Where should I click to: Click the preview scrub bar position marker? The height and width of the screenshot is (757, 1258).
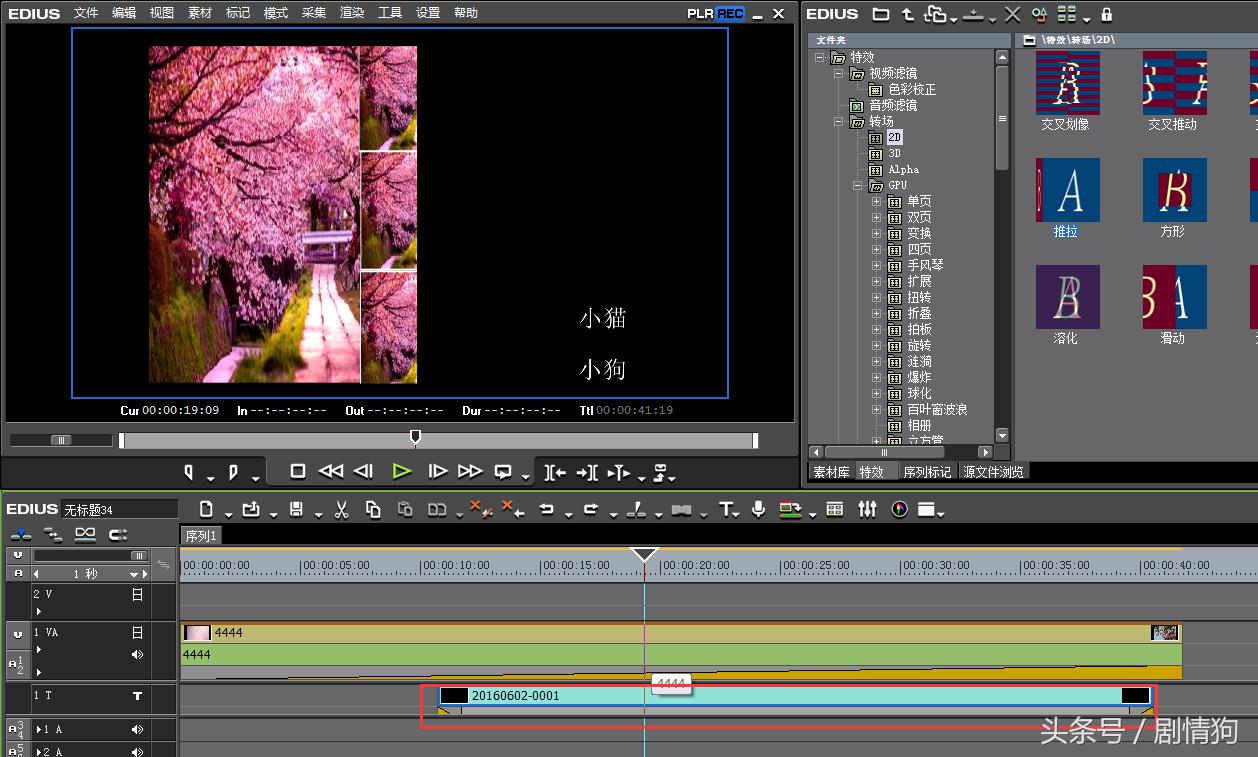coord(415,437)
